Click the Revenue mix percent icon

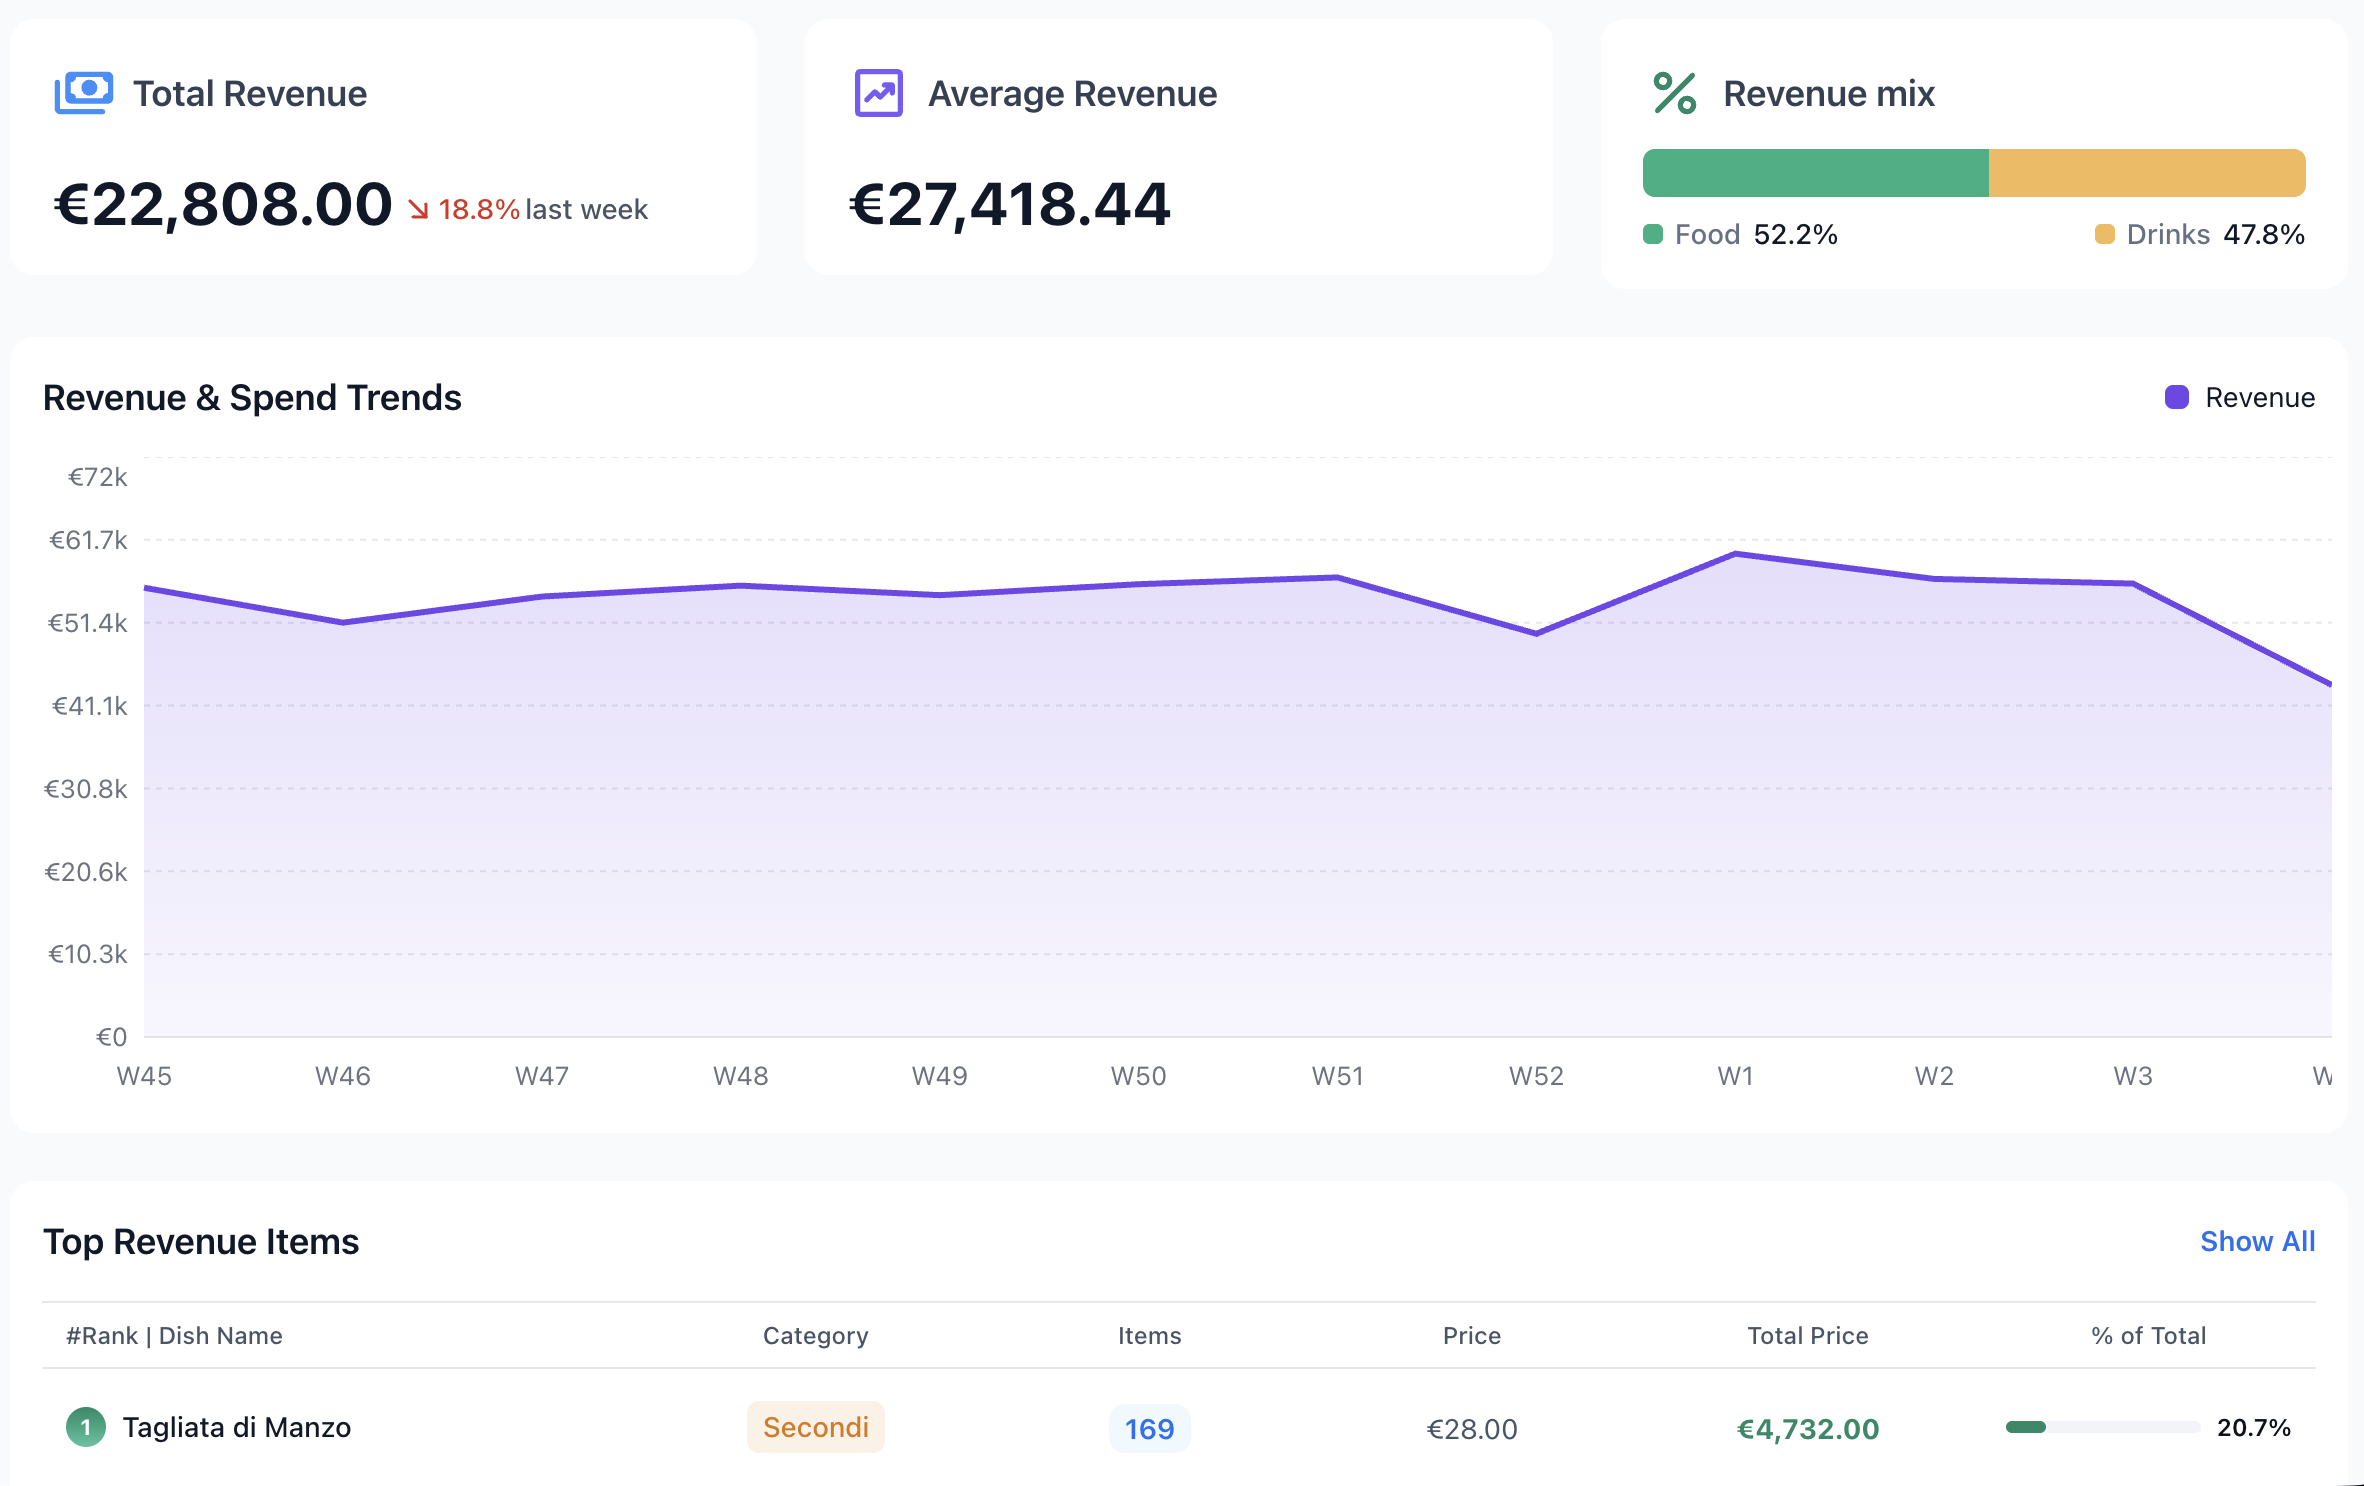(x=1674, y=93)
